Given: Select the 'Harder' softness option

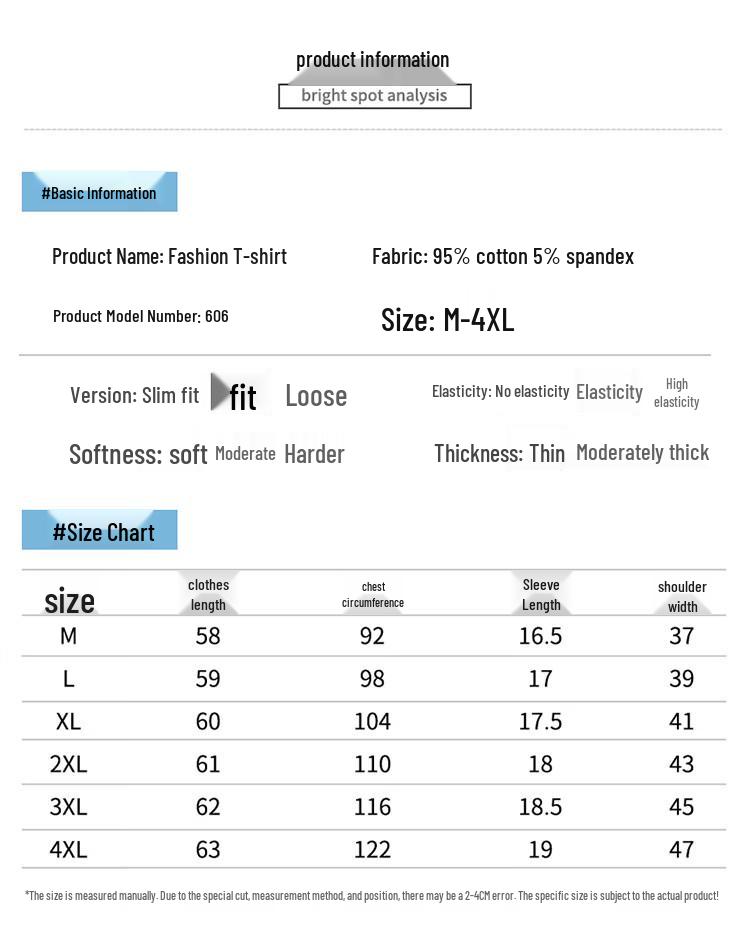Looking at the screenshot, I should click(x=314, y=455).
